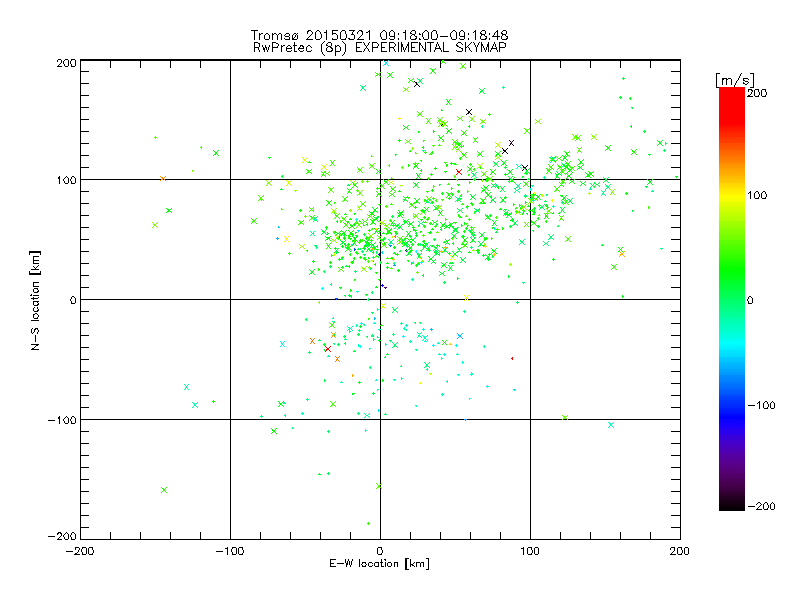Click the x-axis tick label '100'
This screenshot has width=800, height=600.
coord(530,551)
